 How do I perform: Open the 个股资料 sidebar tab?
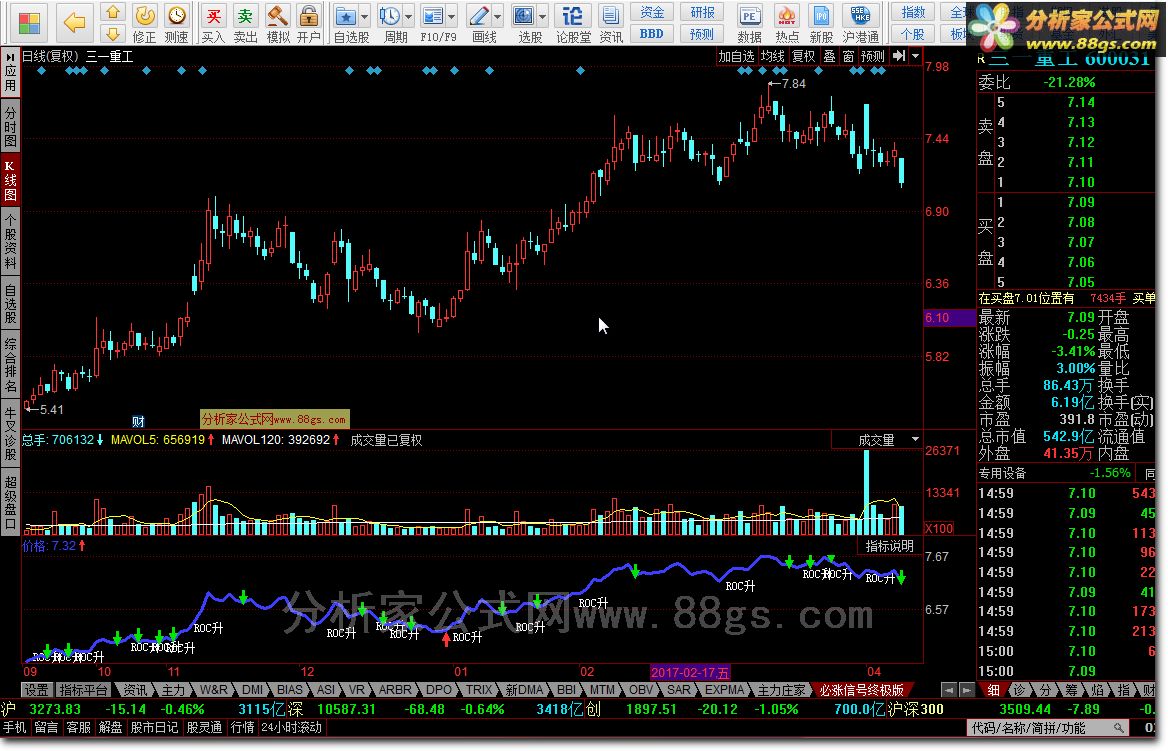click(10, 241)
